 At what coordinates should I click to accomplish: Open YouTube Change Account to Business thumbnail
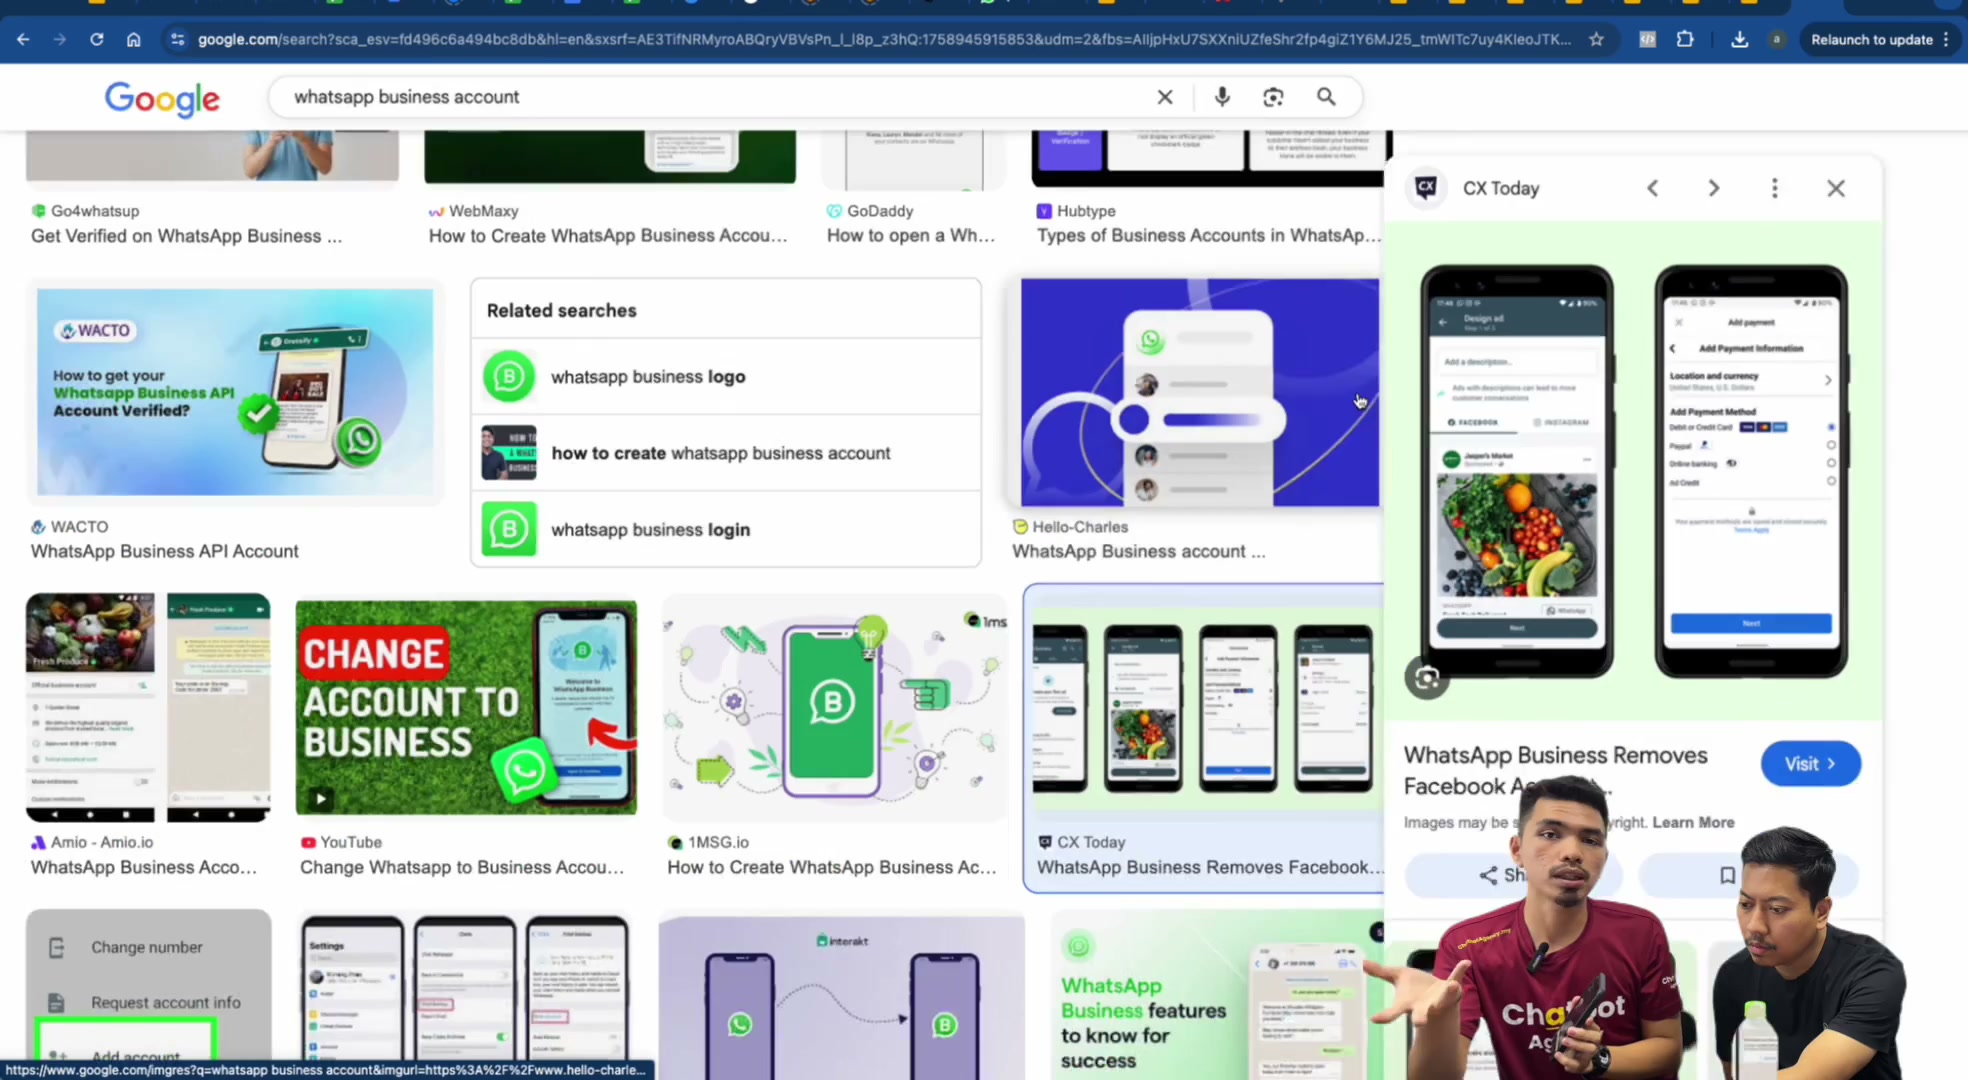click(466, 707)
